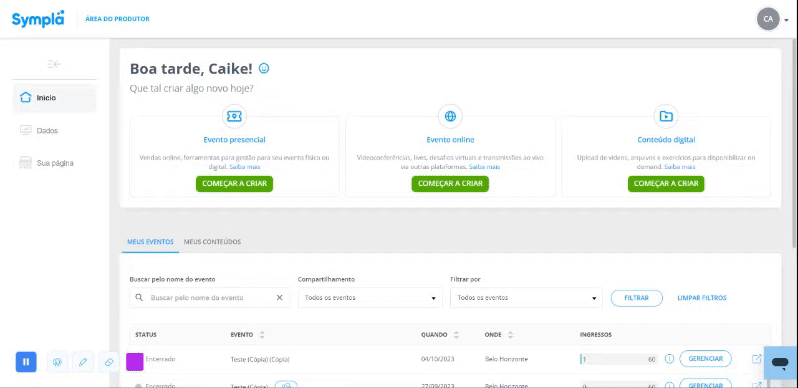Image resolution: width=798 pixels, height=388 pixels.
Task: Open Saiba mais for Conteúdo digital
Action: [x=680, y=167]
